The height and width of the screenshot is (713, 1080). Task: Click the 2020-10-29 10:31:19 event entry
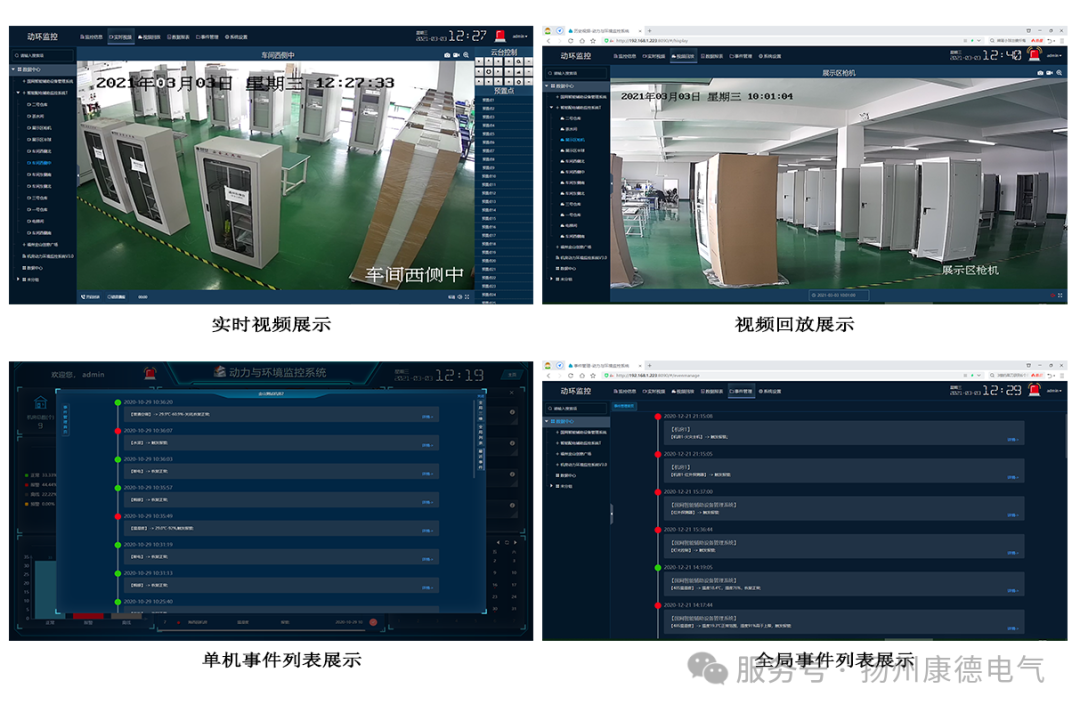coord(280,557)
